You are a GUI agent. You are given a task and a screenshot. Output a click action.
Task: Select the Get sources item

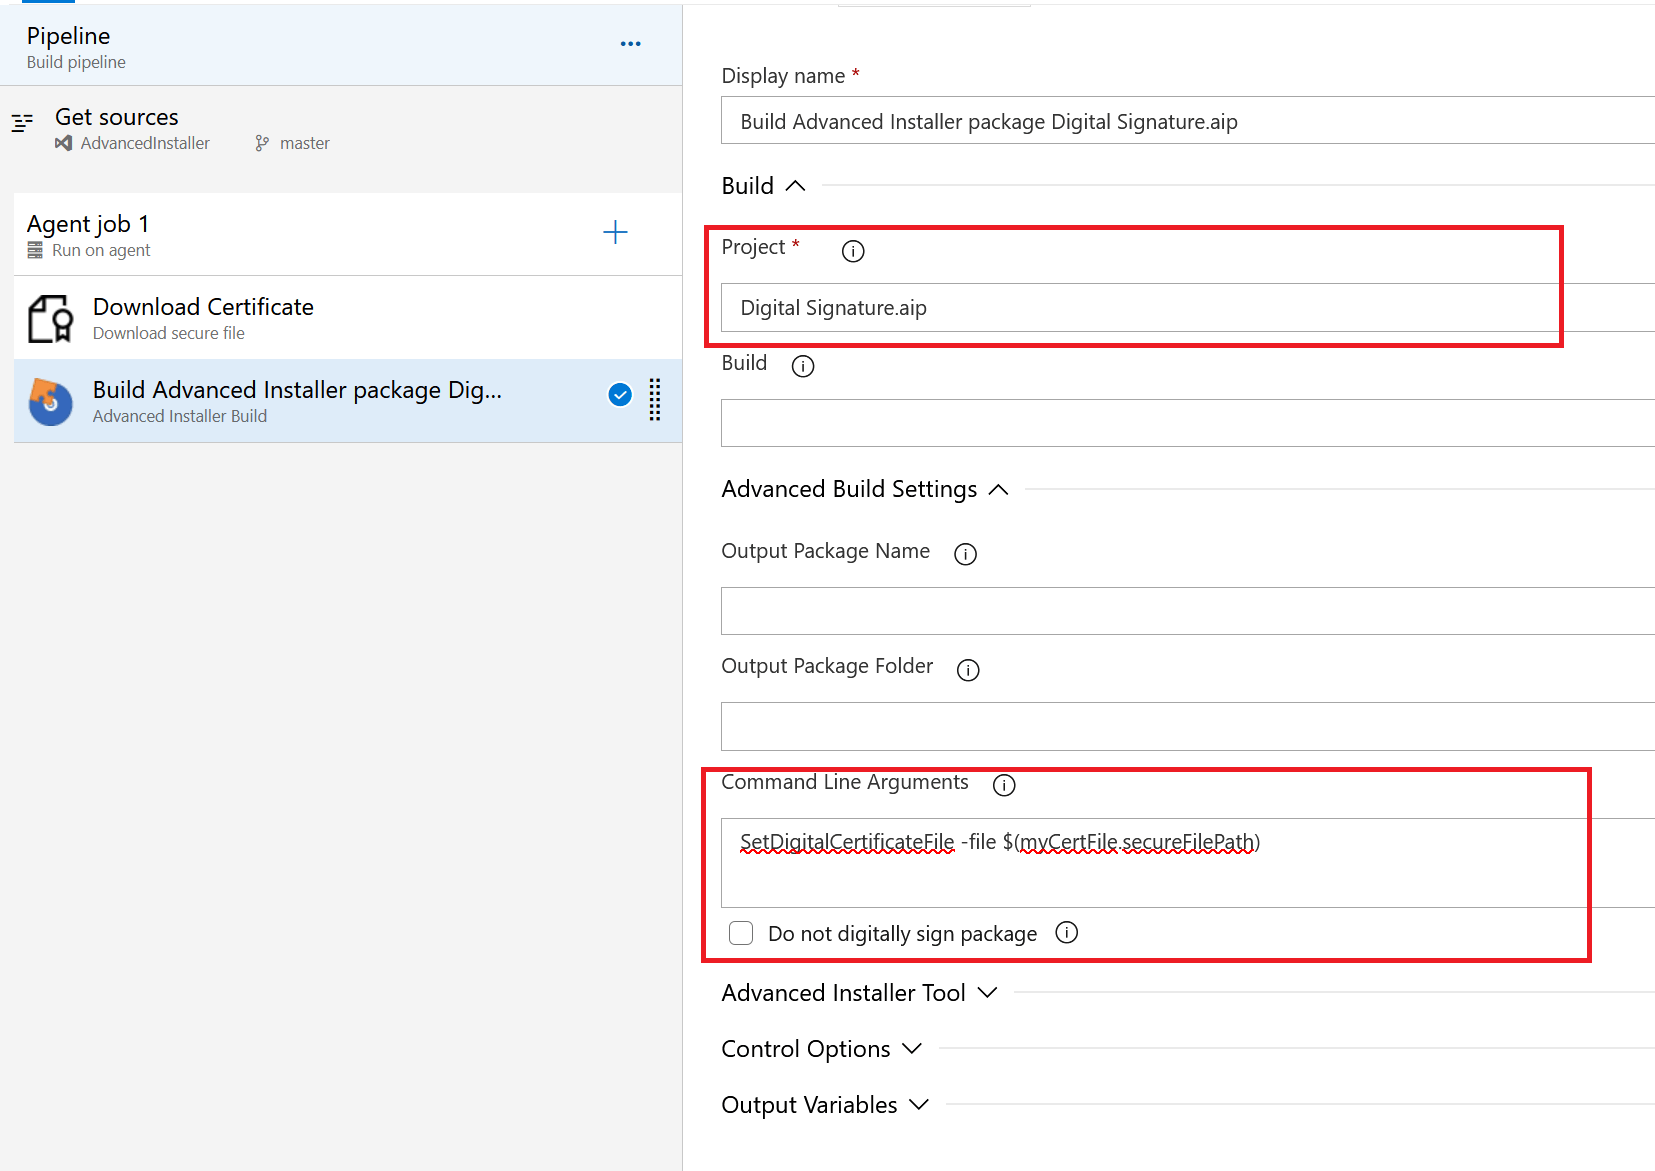(341, 129)
